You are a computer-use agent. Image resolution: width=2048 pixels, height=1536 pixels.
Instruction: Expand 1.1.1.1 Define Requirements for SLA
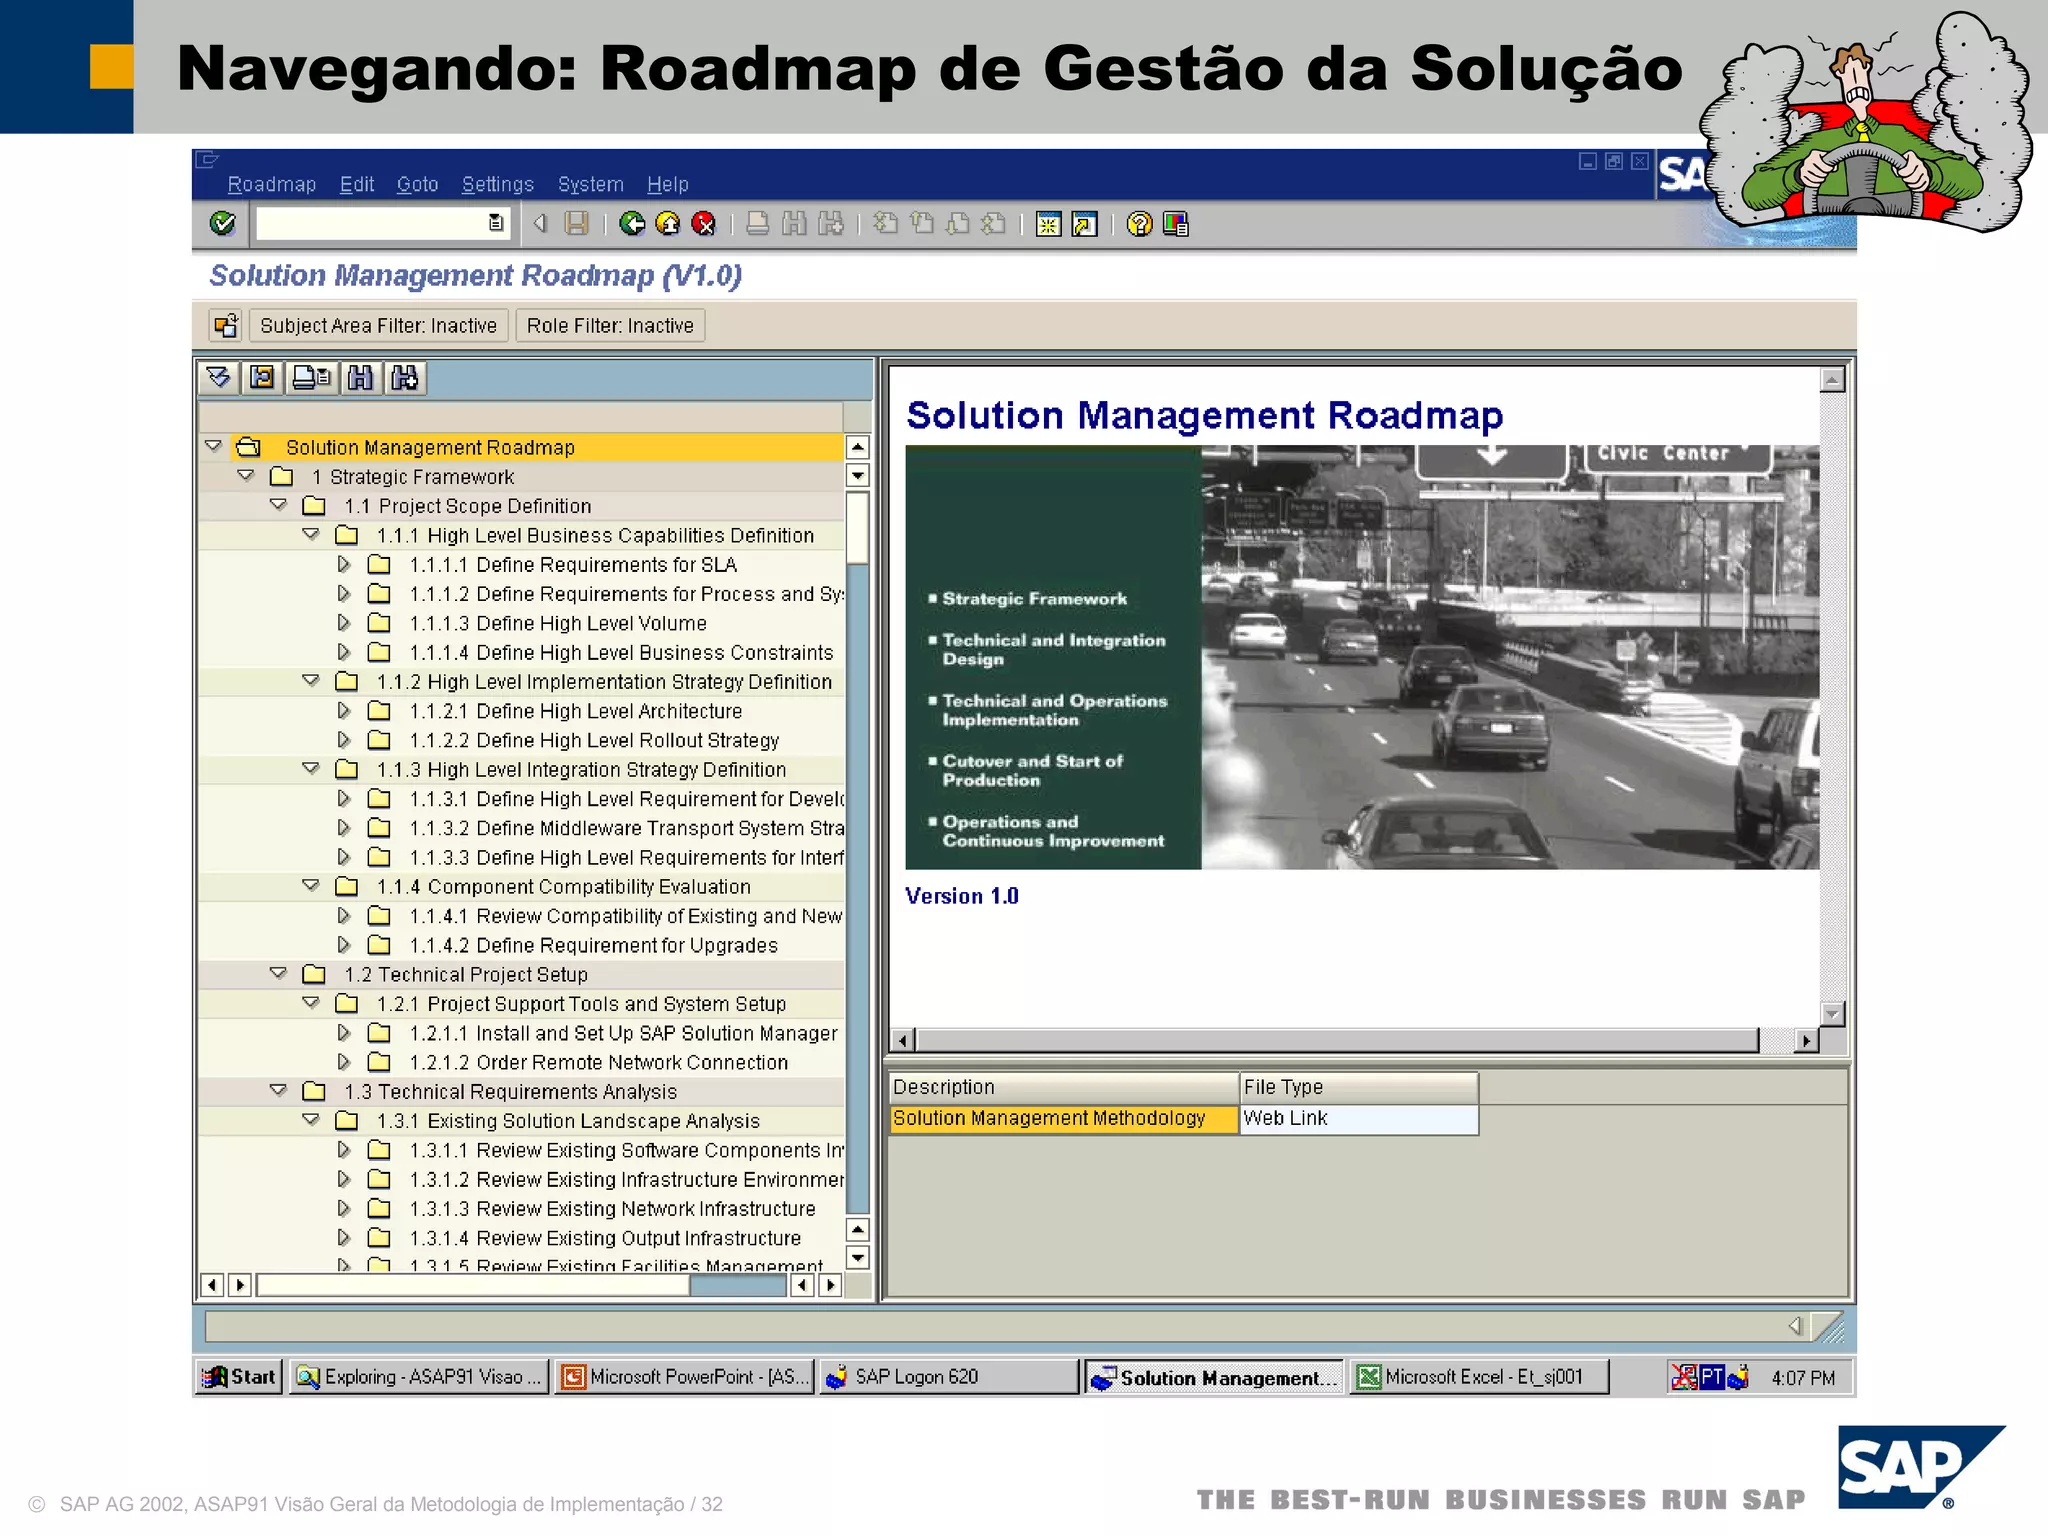344,564
